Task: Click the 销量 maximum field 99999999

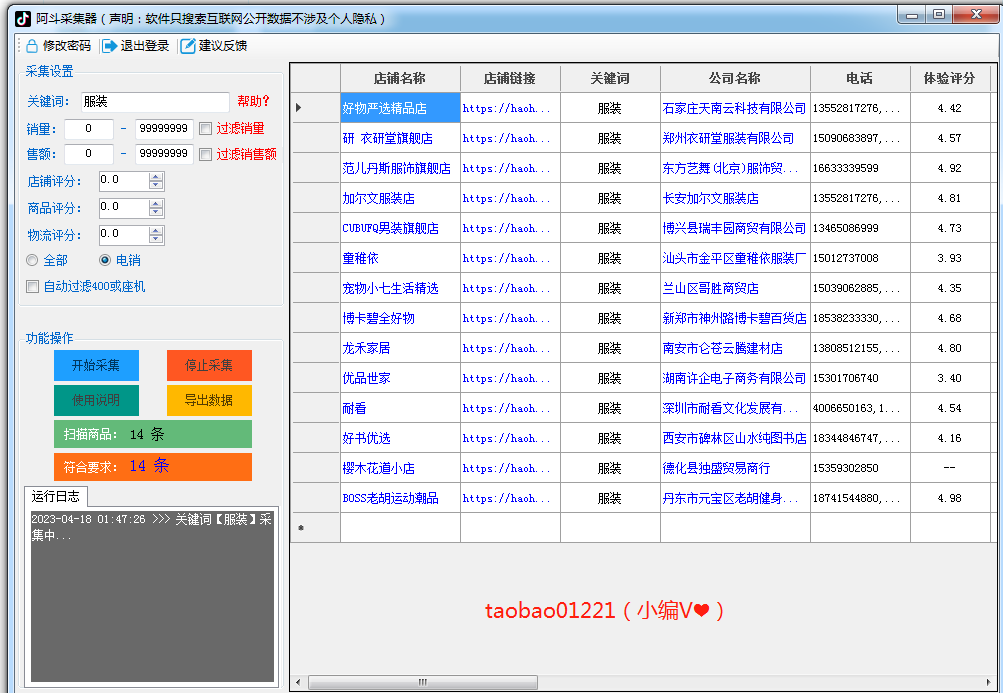Action: click(x=164, y=129)
